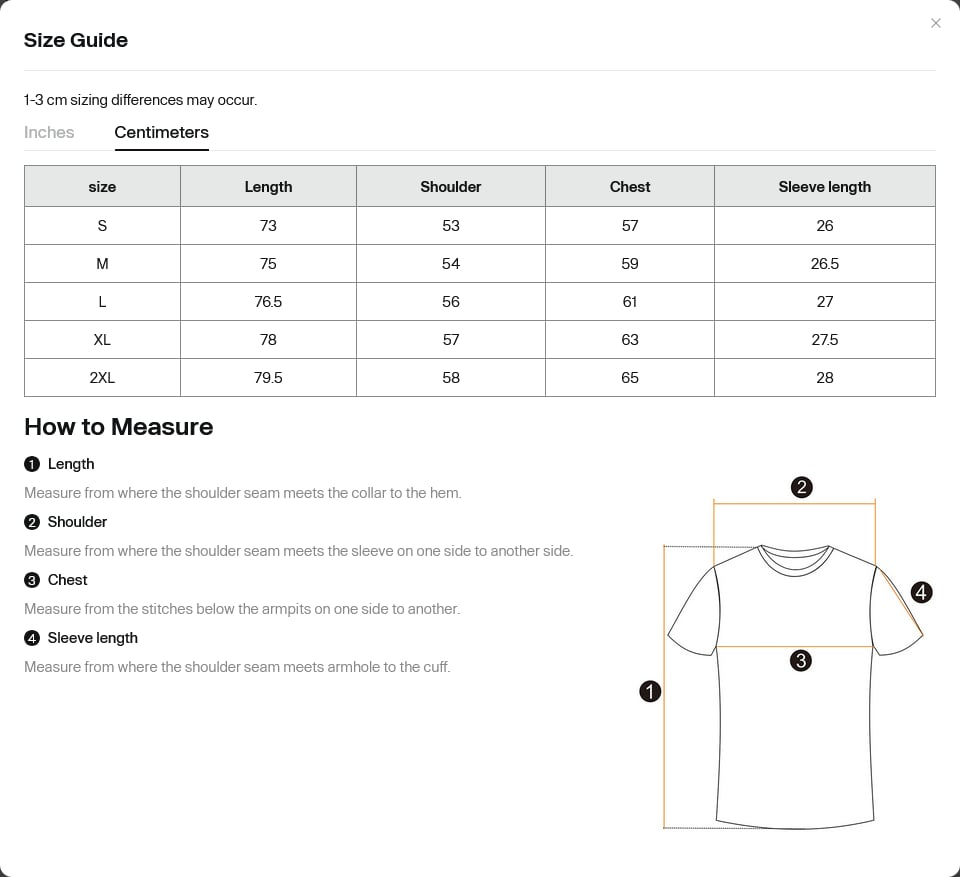Screen dimensions: 960x877
Task: Click the Sleeve length column header
Action: tap(825, 186)
